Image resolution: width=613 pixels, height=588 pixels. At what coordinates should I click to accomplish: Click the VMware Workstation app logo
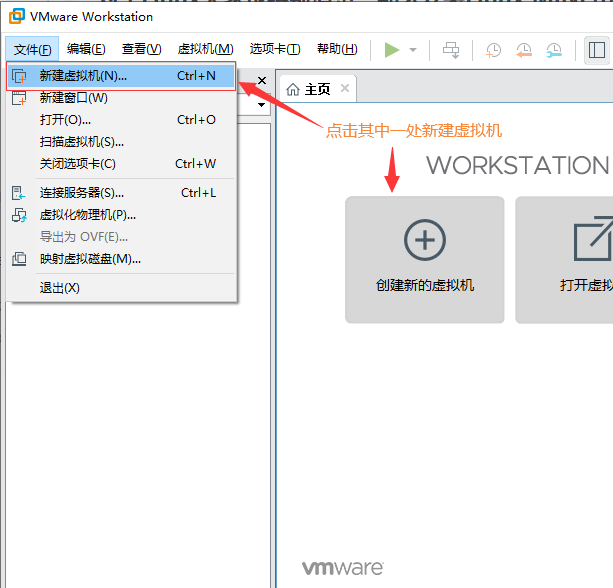[x=17, y=16]
